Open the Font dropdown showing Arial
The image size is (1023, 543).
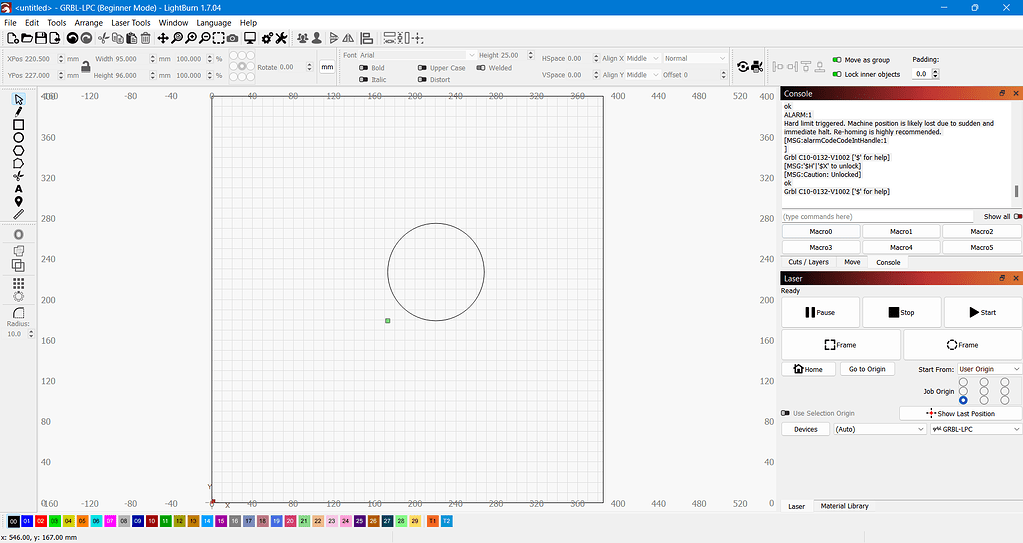pos(417,56)
